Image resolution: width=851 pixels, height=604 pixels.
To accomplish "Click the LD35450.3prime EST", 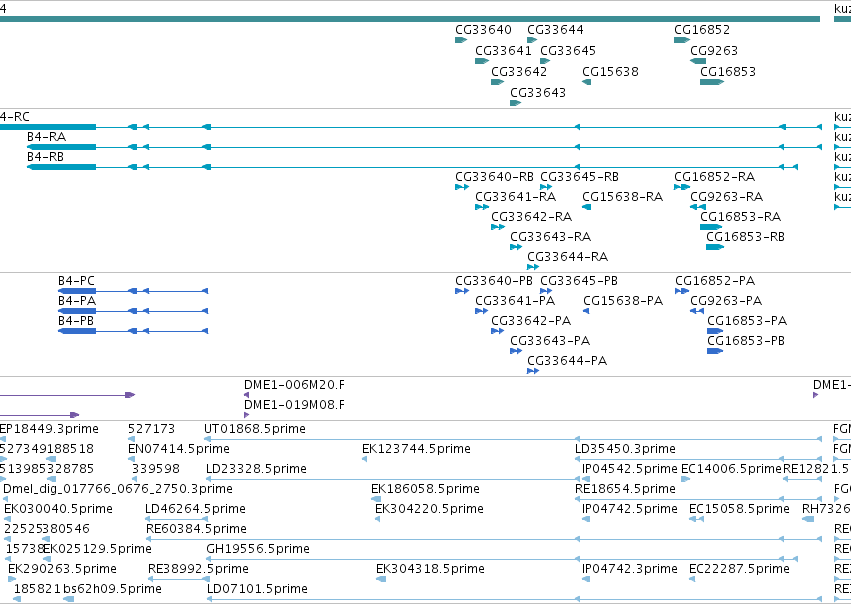I will (x=699, y=459).
